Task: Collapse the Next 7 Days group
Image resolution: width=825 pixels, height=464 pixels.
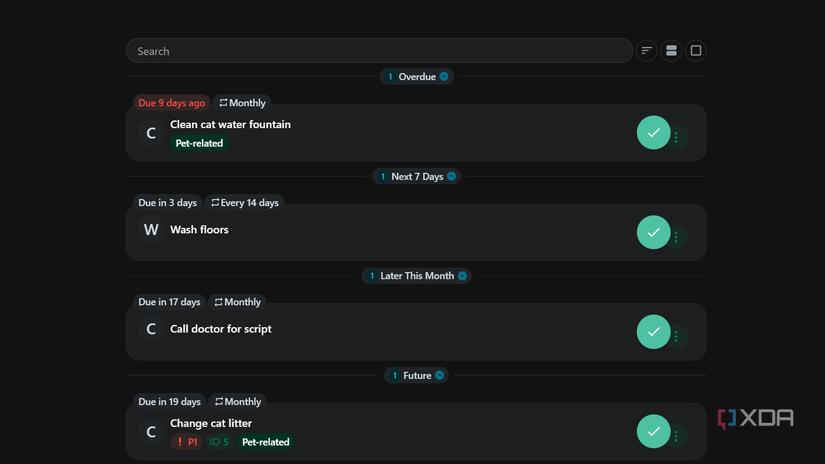Action: click(x=451, y=177)
